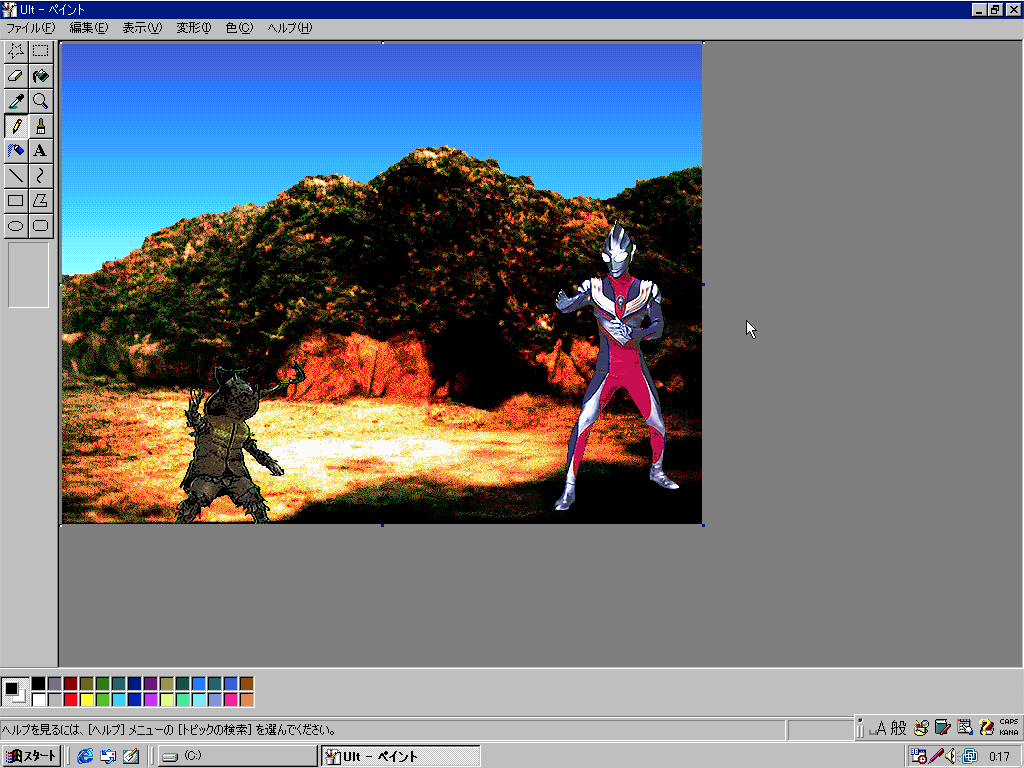Click the IME input mode A indicator
The width and height of the screenshot is (1024, 768).
click(x=880, y=728)
